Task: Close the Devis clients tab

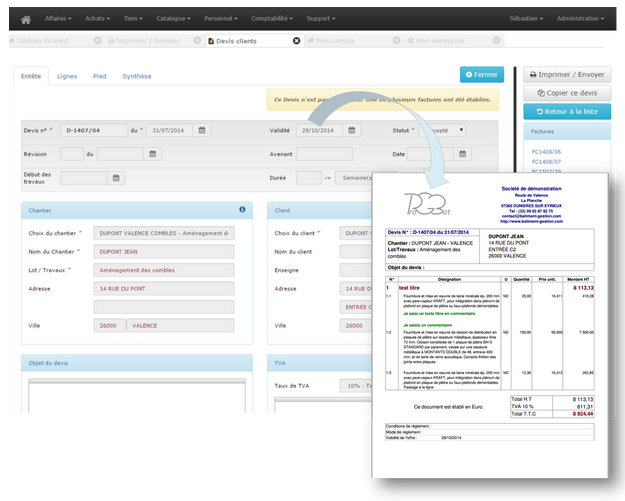Action: click(x=296, y=41)
